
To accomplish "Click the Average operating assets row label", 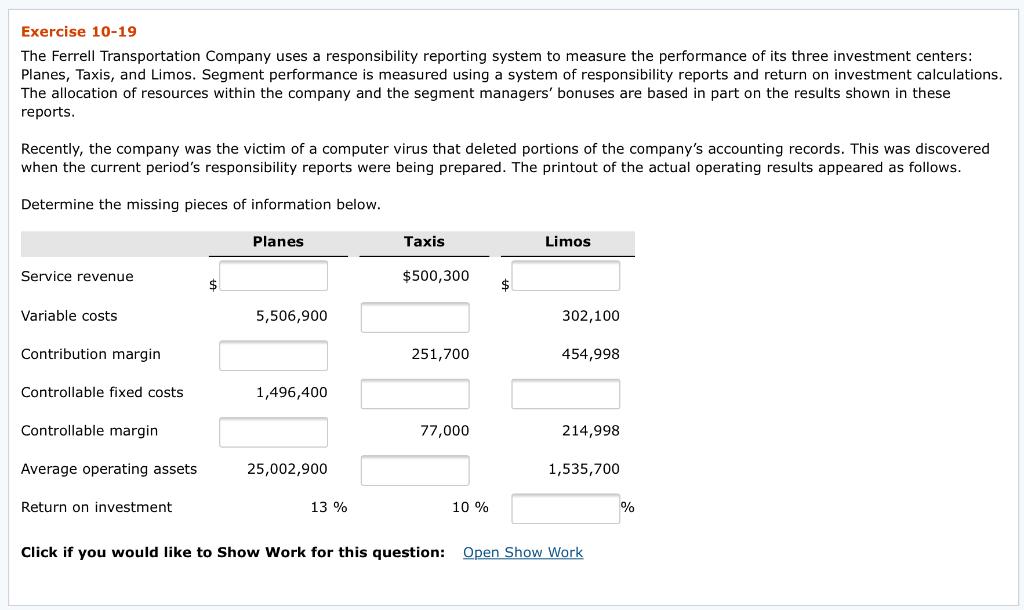I will click(109, 469).
